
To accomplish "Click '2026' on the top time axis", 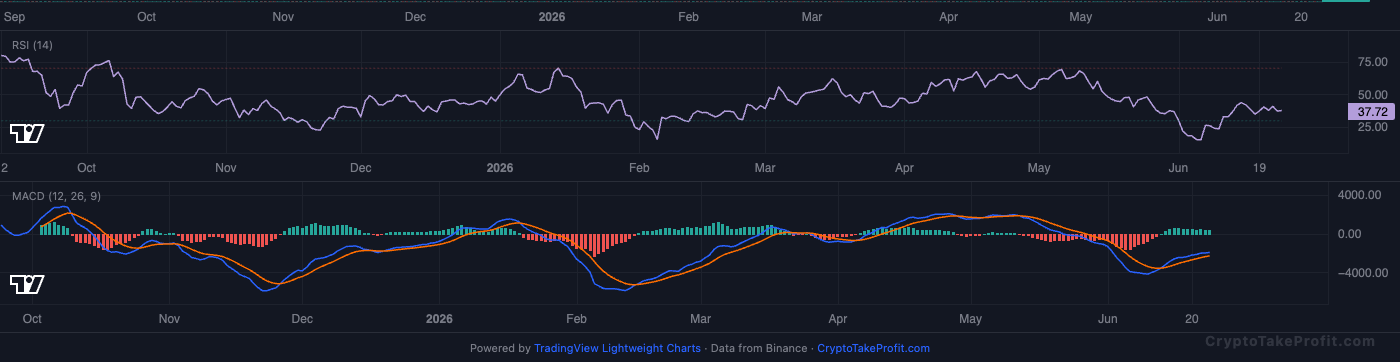I will coord(553,17).
